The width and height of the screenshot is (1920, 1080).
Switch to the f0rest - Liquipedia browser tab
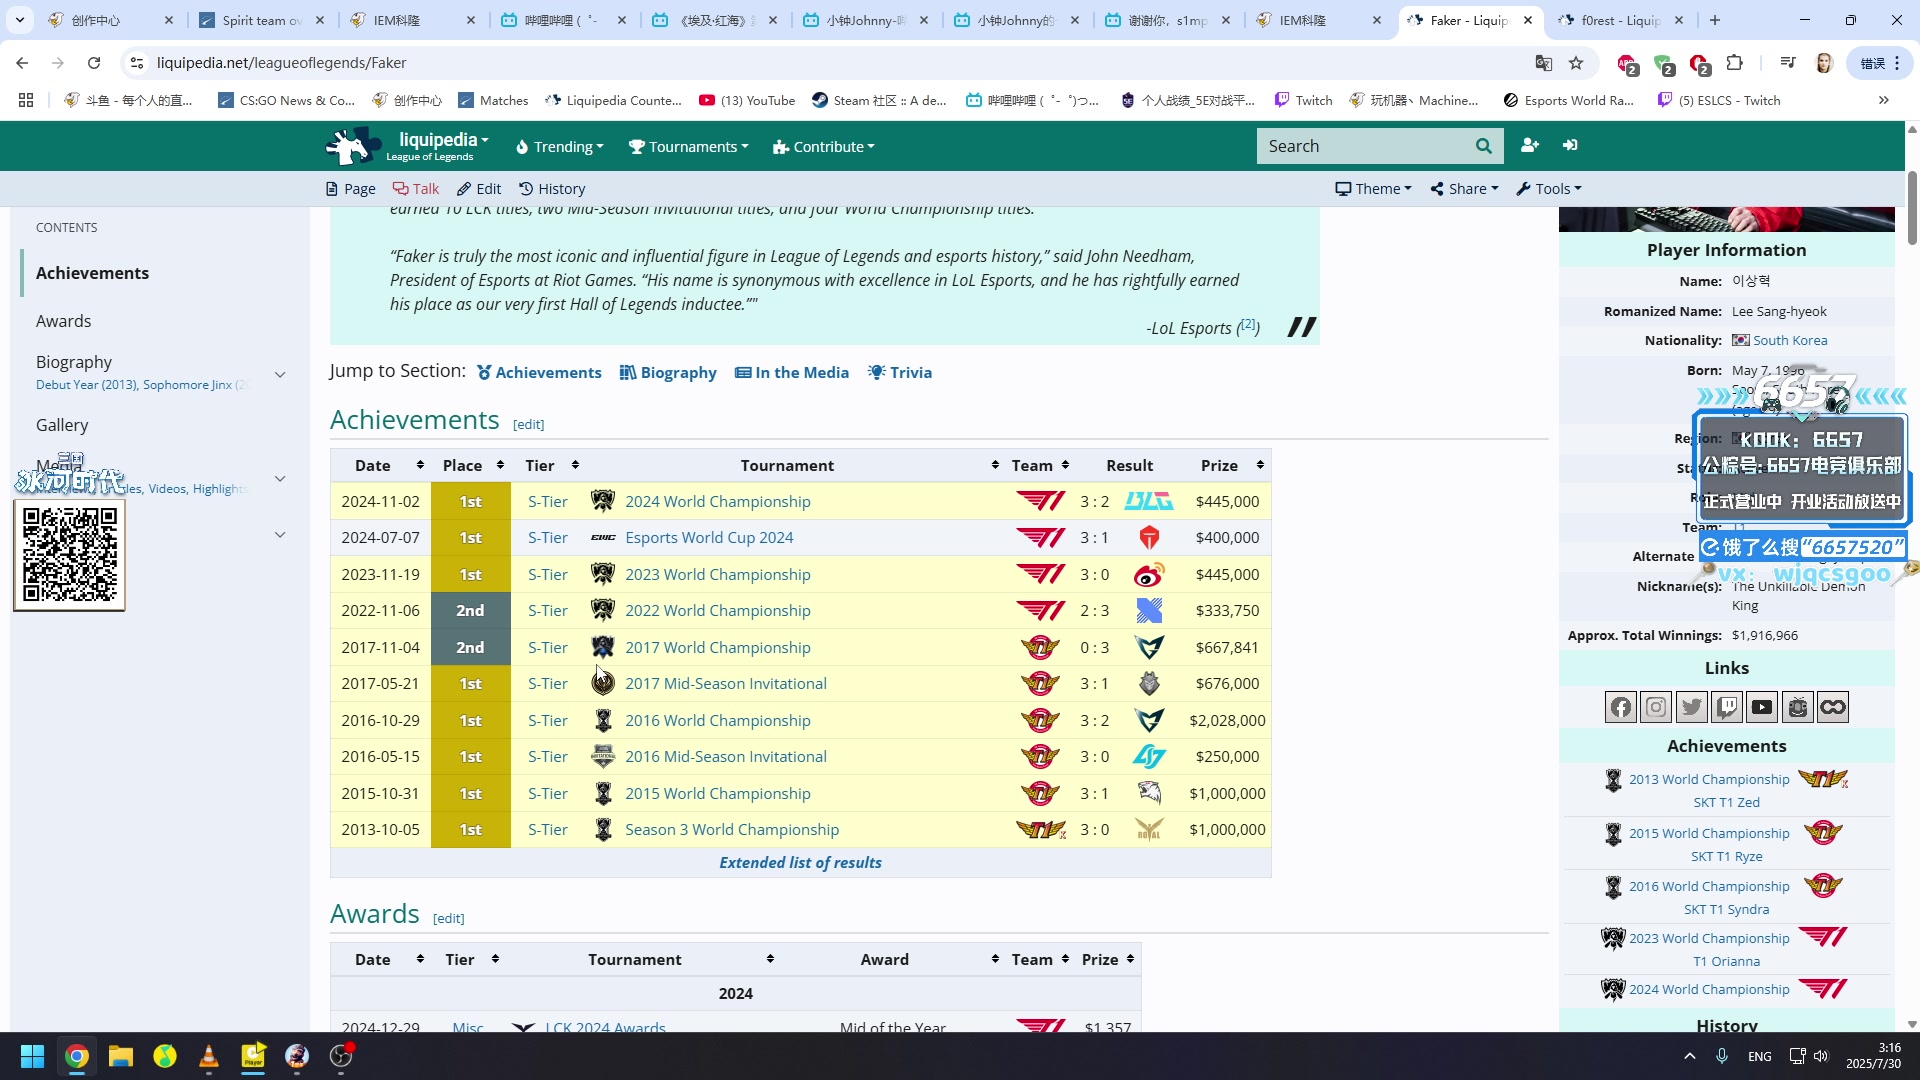click(x=1620, y=20)
